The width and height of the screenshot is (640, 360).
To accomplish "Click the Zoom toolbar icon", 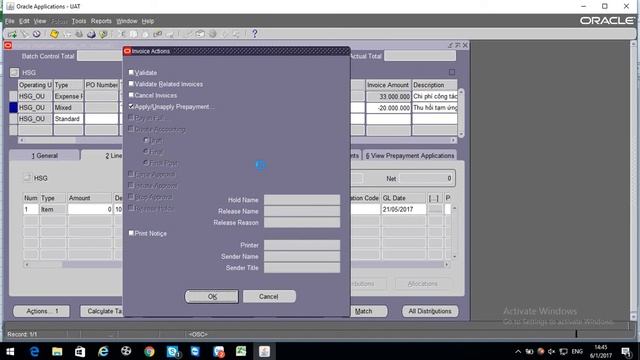I will coord(200,34).
